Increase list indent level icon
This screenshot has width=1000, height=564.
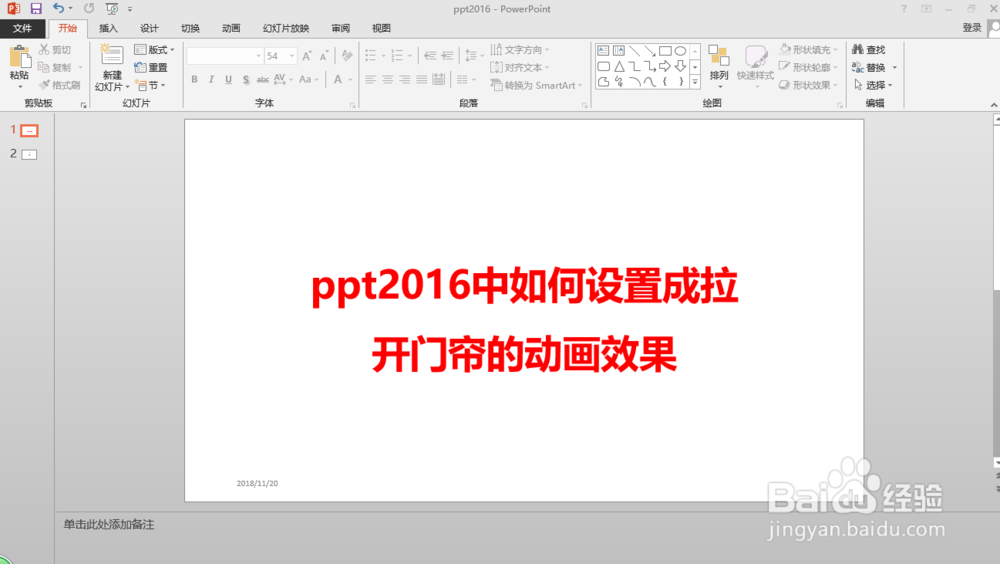[448, 56]
